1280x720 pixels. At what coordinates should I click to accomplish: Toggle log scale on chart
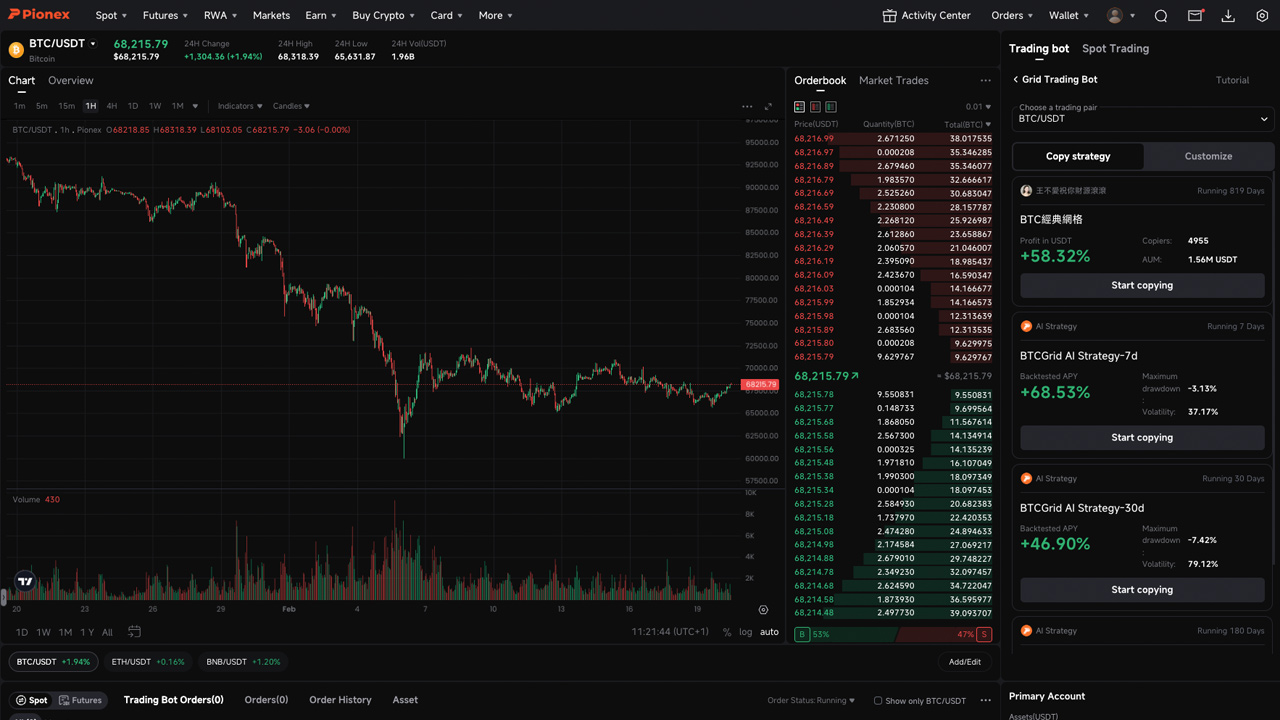(745, 632)
